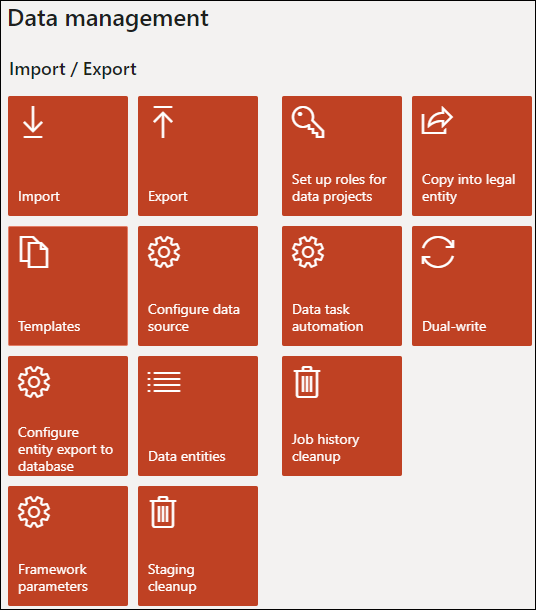Open the Set up roles for data projects tile
536x610 pixels.
[x=342, y=156]
